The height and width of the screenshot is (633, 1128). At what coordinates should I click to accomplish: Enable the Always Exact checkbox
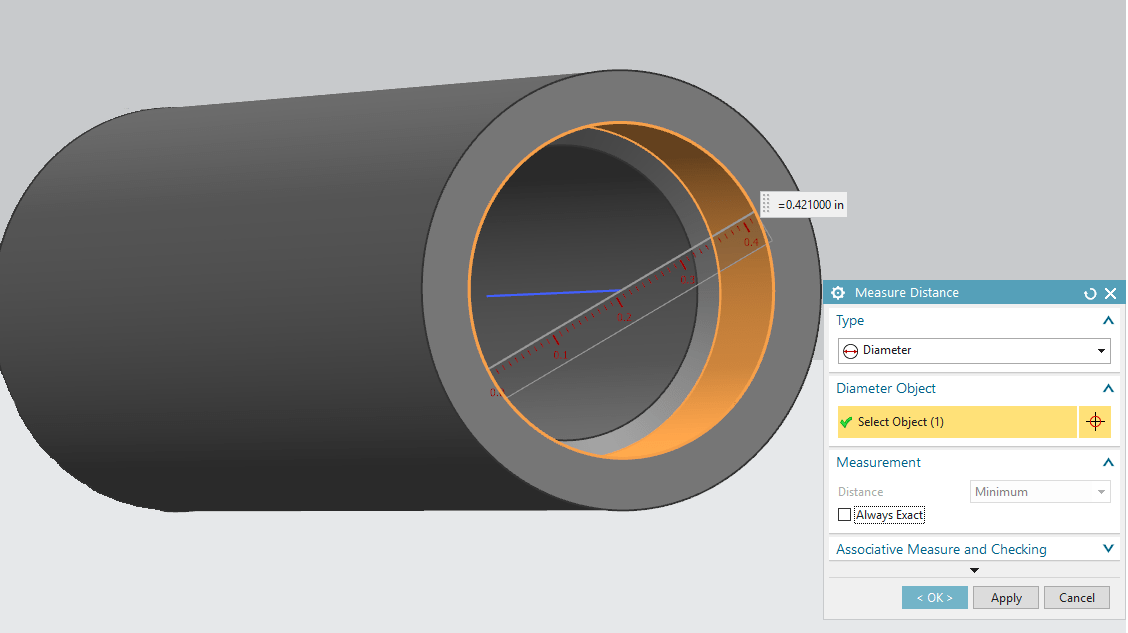click(844, 514)
